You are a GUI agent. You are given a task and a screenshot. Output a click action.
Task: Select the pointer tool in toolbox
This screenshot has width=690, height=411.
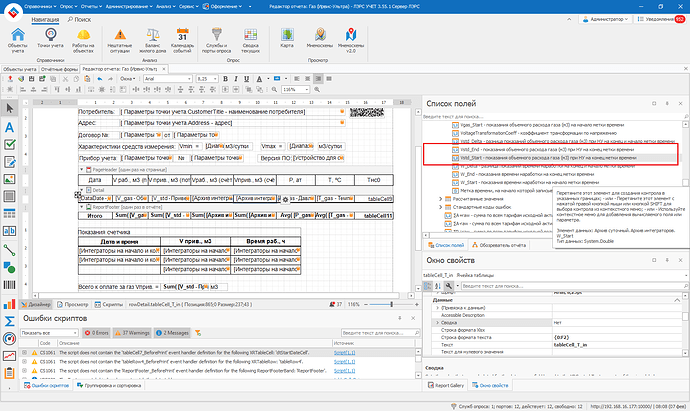9,109
